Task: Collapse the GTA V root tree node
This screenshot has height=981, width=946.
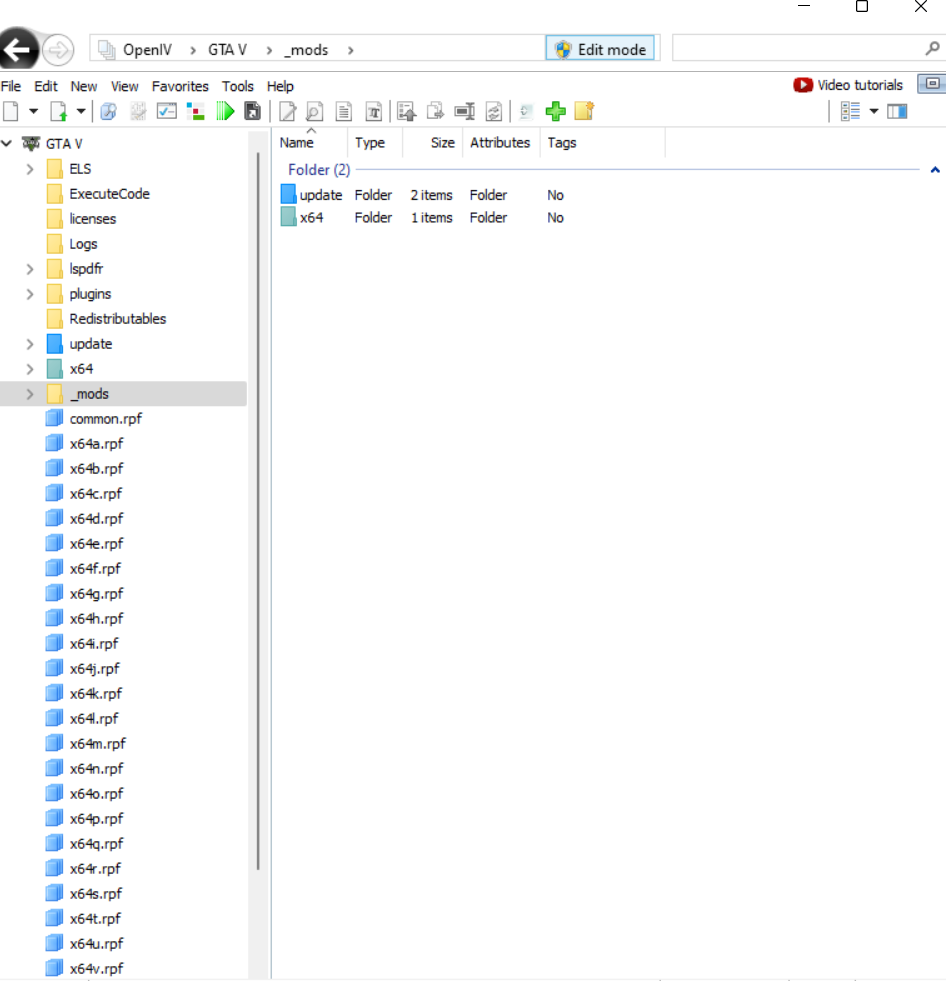Action: point(7,143)
